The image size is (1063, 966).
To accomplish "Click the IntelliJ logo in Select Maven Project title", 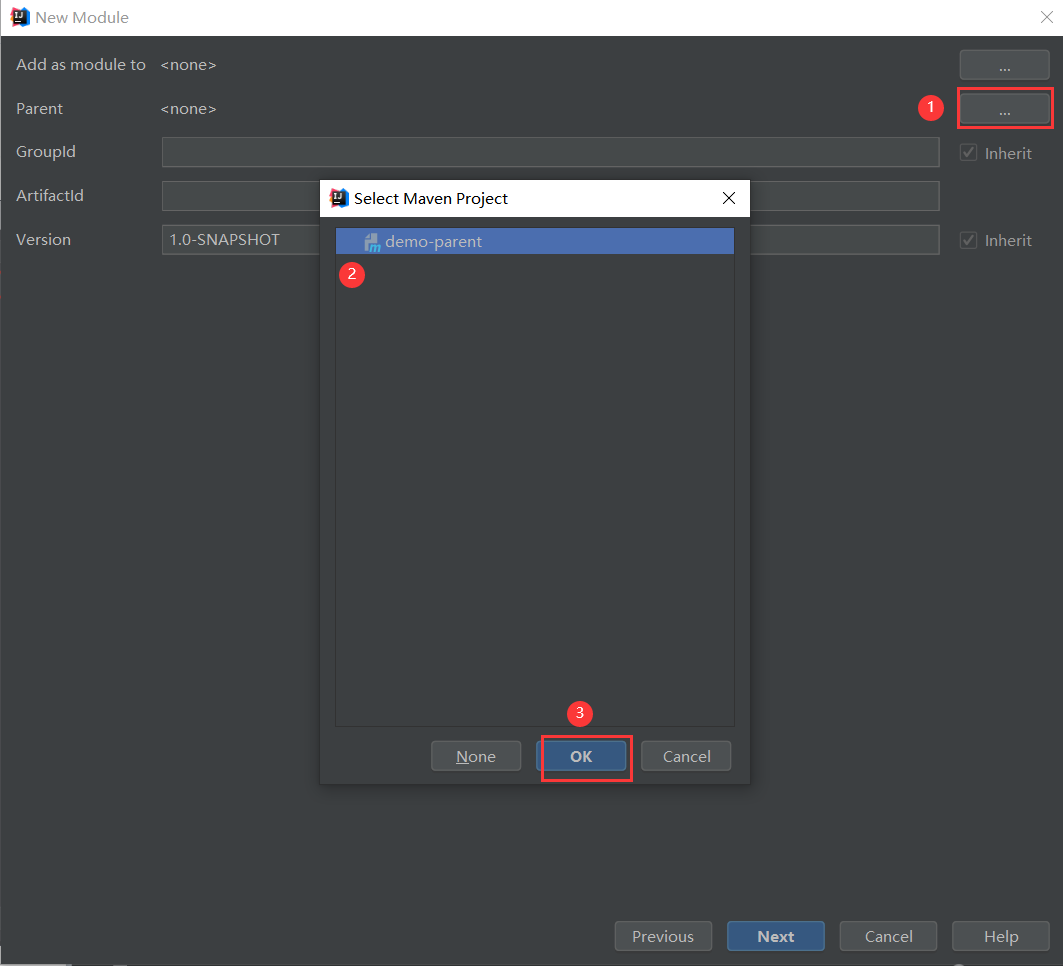I will [x=338, y=198].
